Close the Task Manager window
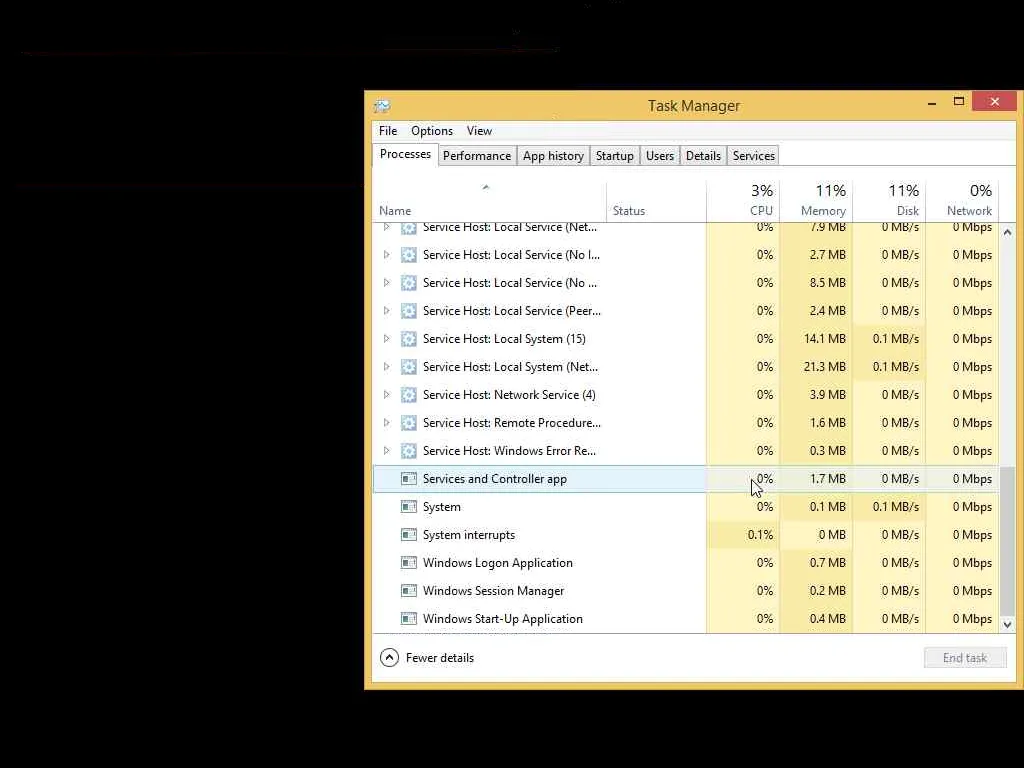Screen dimensions: 1024x768 tap(995, 101)
